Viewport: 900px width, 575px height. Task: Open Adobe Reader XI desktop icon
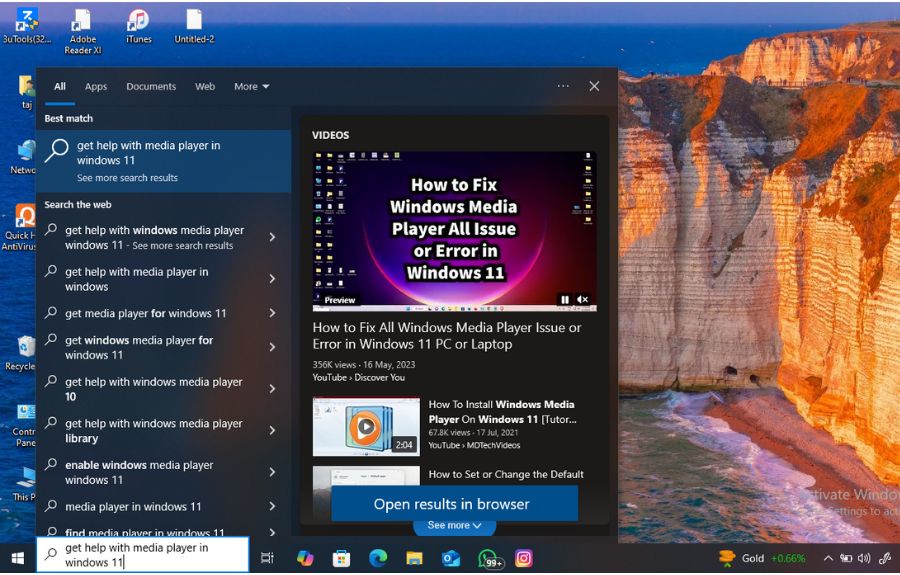83,32
